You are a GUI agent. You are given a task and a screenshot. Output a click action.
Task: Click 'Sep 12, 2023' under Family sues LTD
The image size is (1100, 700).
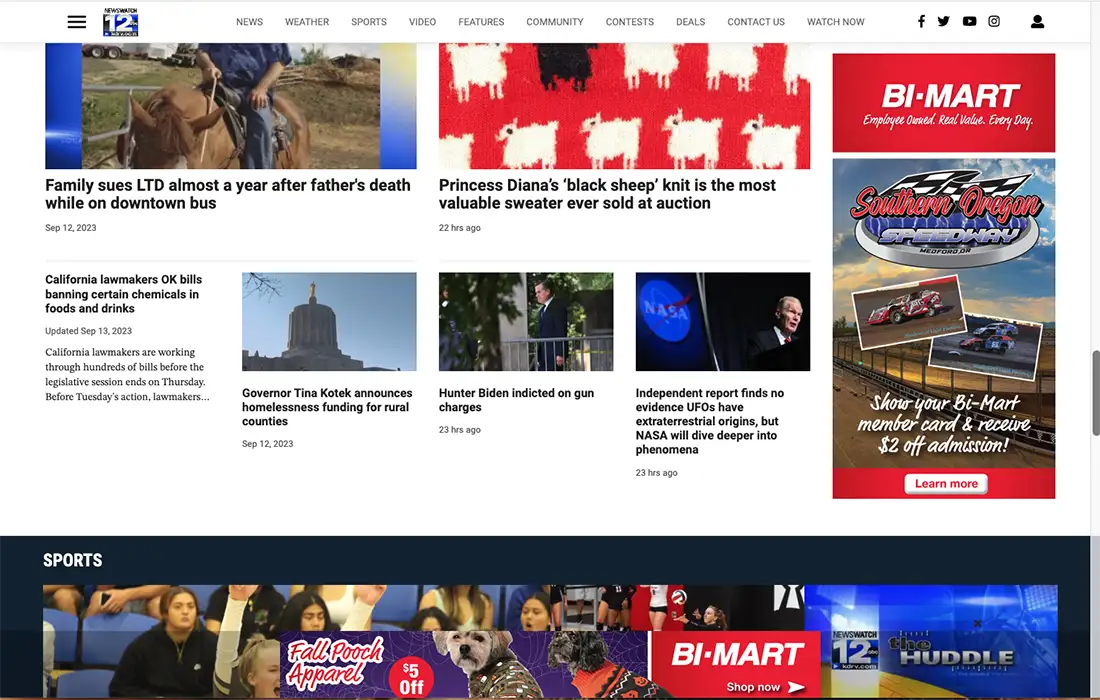71,227
